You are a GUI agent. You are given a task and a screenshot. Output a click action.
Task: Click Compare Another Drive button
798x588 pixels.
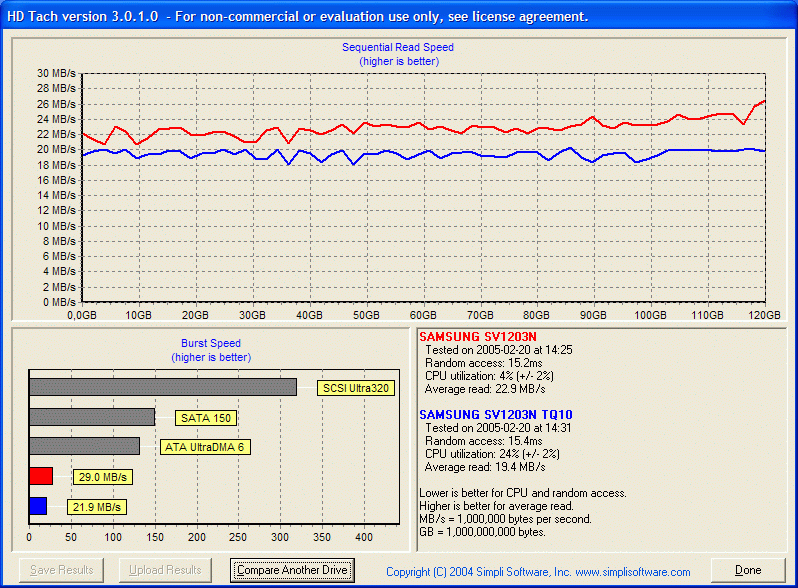click(x=292, y=570)
